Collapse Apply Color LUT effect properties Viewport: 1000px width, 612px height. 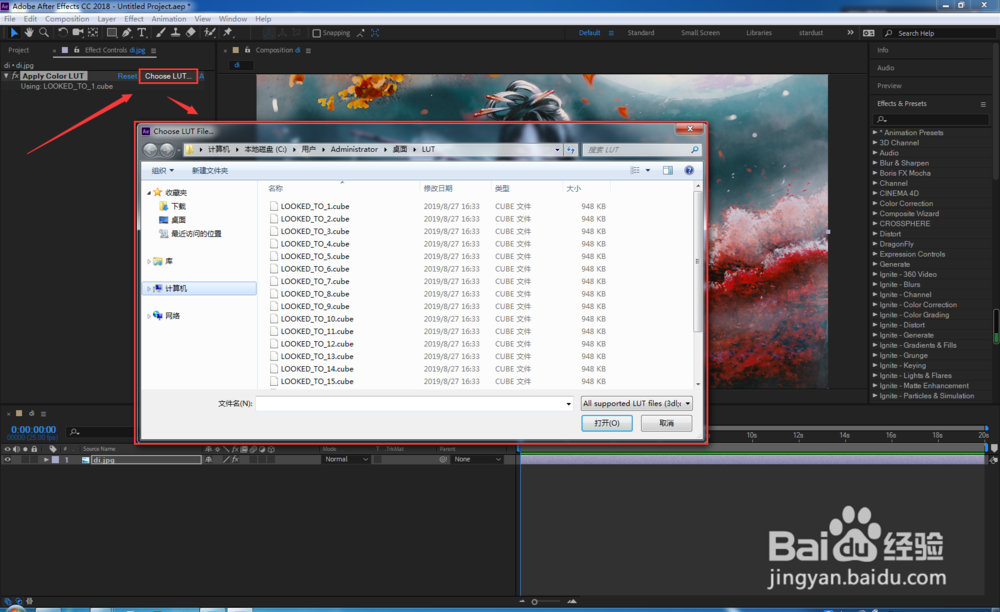pyautogui.click(x=6, y=76)
